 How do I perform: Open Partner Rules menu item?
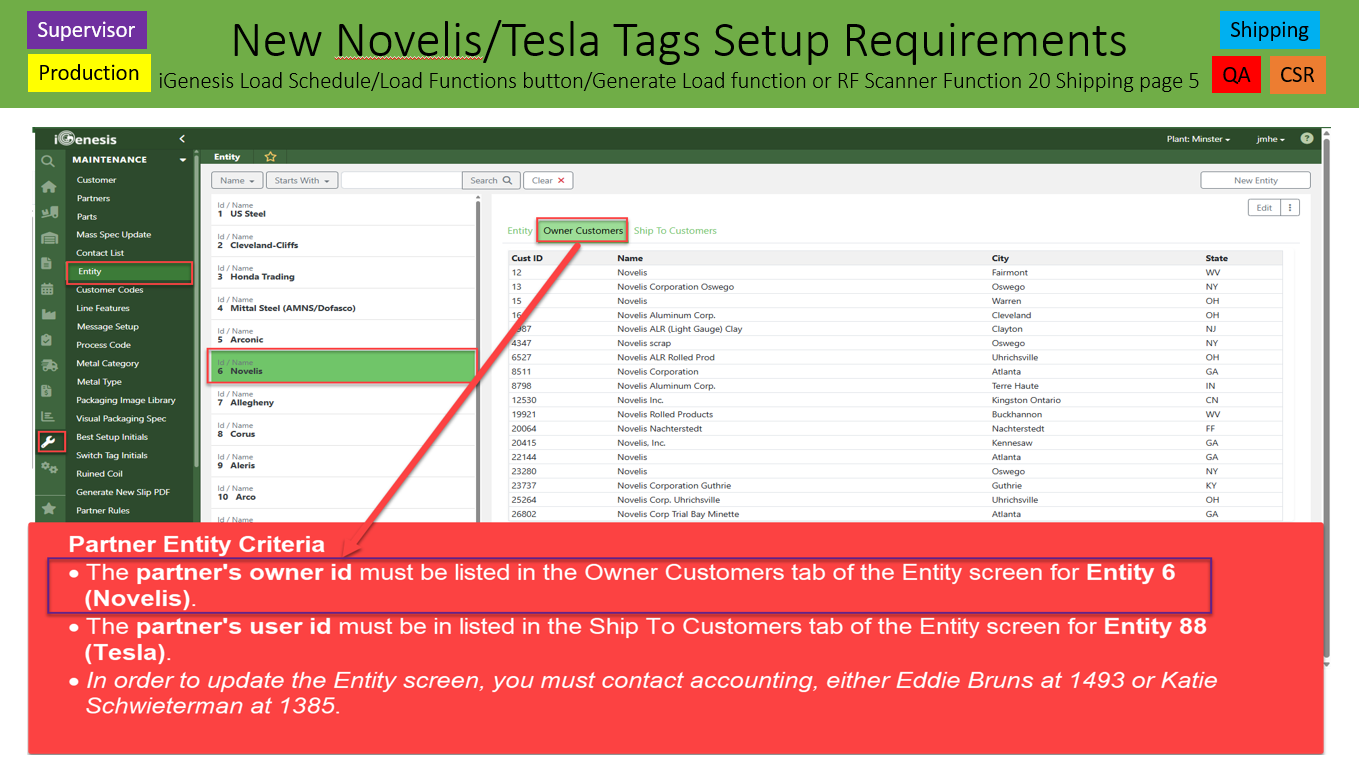click(x=103, y=510)
